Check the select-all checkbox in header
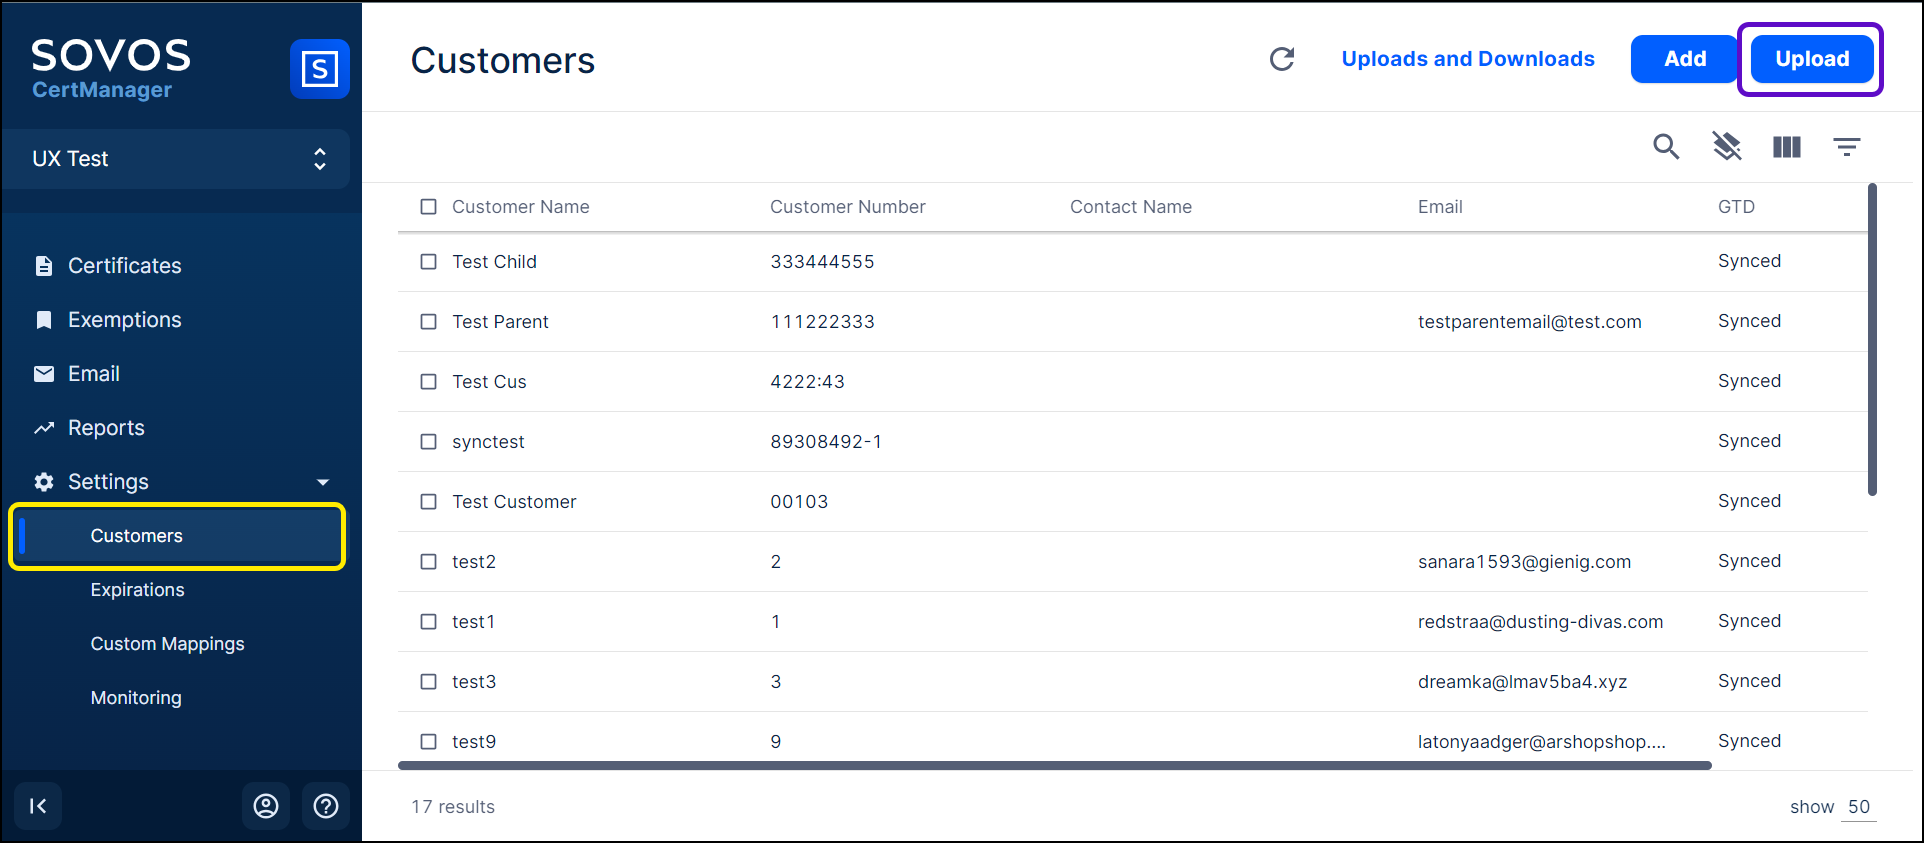This screenshot has height=843, width=1924. click(x=429, y=207)
